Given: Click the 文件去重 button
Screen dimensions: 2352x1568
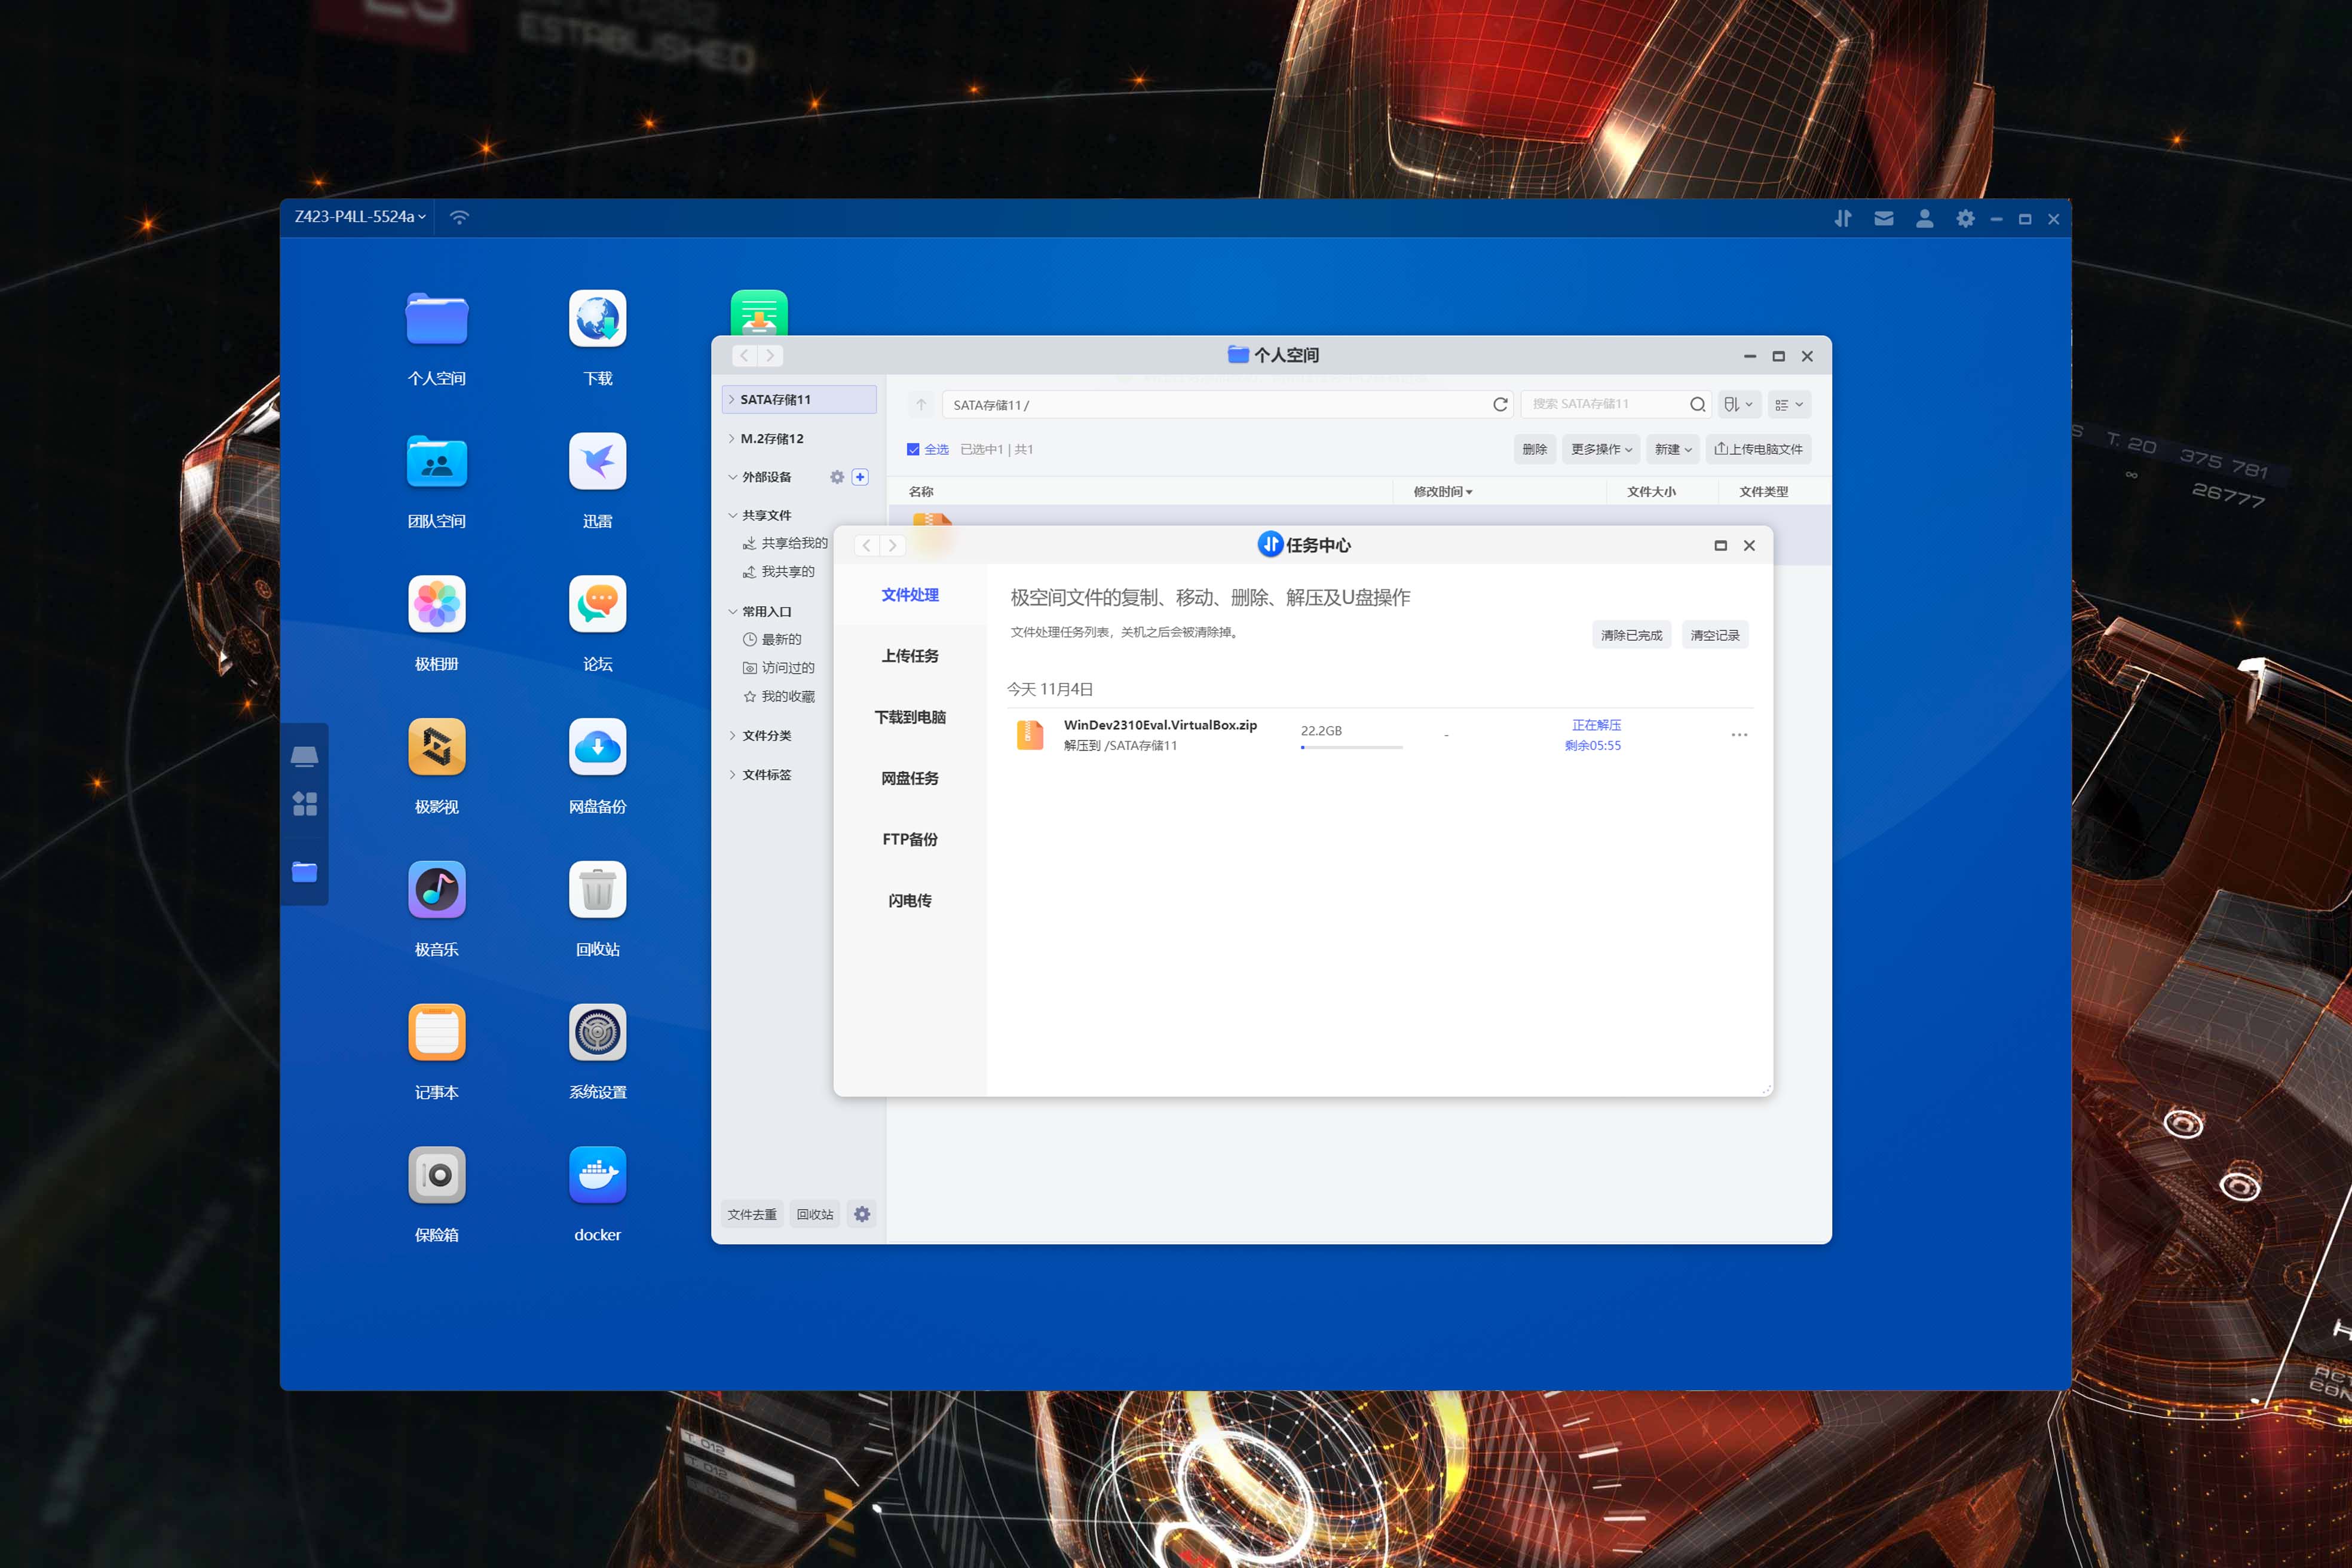Looking at the screenshot, I should pyautogui.click(x=751, y=1214).
